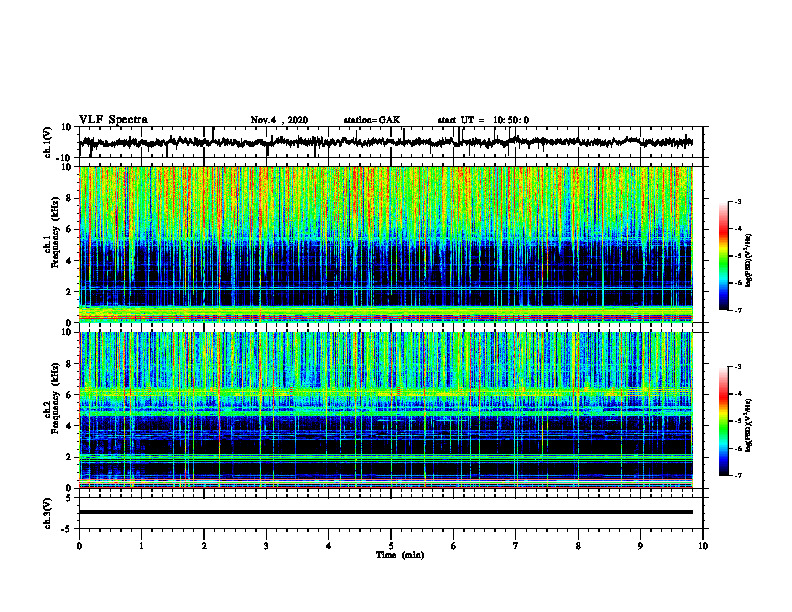Click the "-7" label below ch.2 color bar
Viewport: 792px width, 612px height.
click(x=737, y=475)
